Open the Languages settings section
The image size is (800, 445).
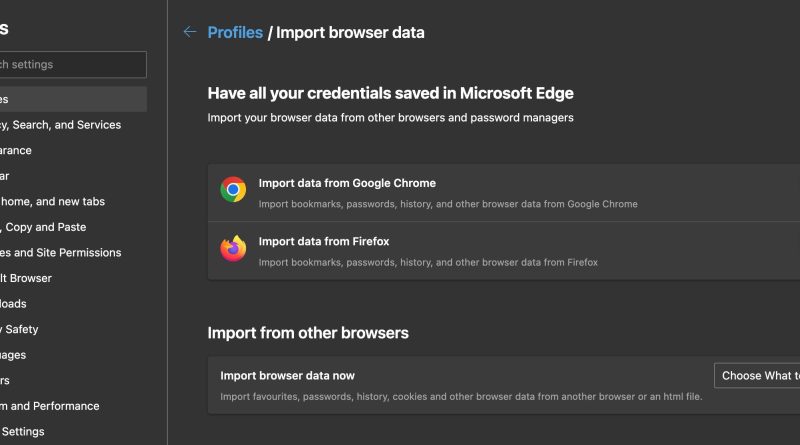pos(13,355)
